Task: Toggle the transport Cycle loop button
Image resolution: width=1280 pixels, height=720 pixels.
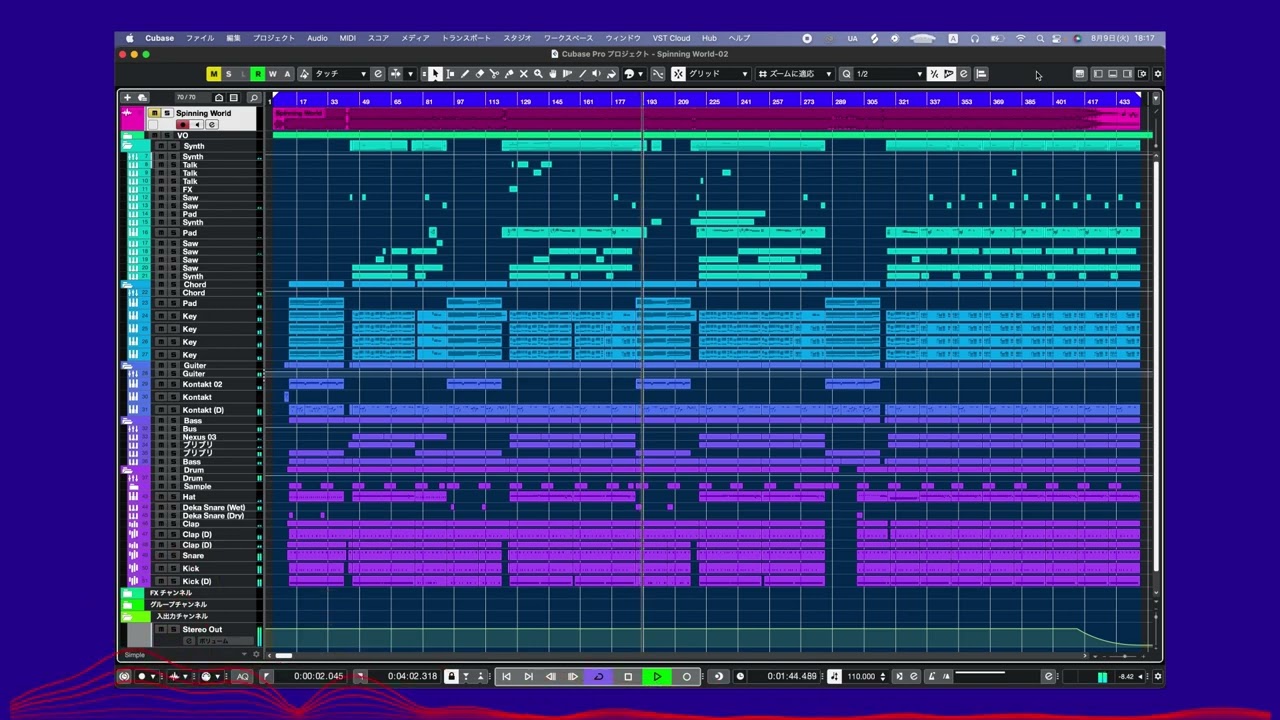Action: tap(598, 677)
